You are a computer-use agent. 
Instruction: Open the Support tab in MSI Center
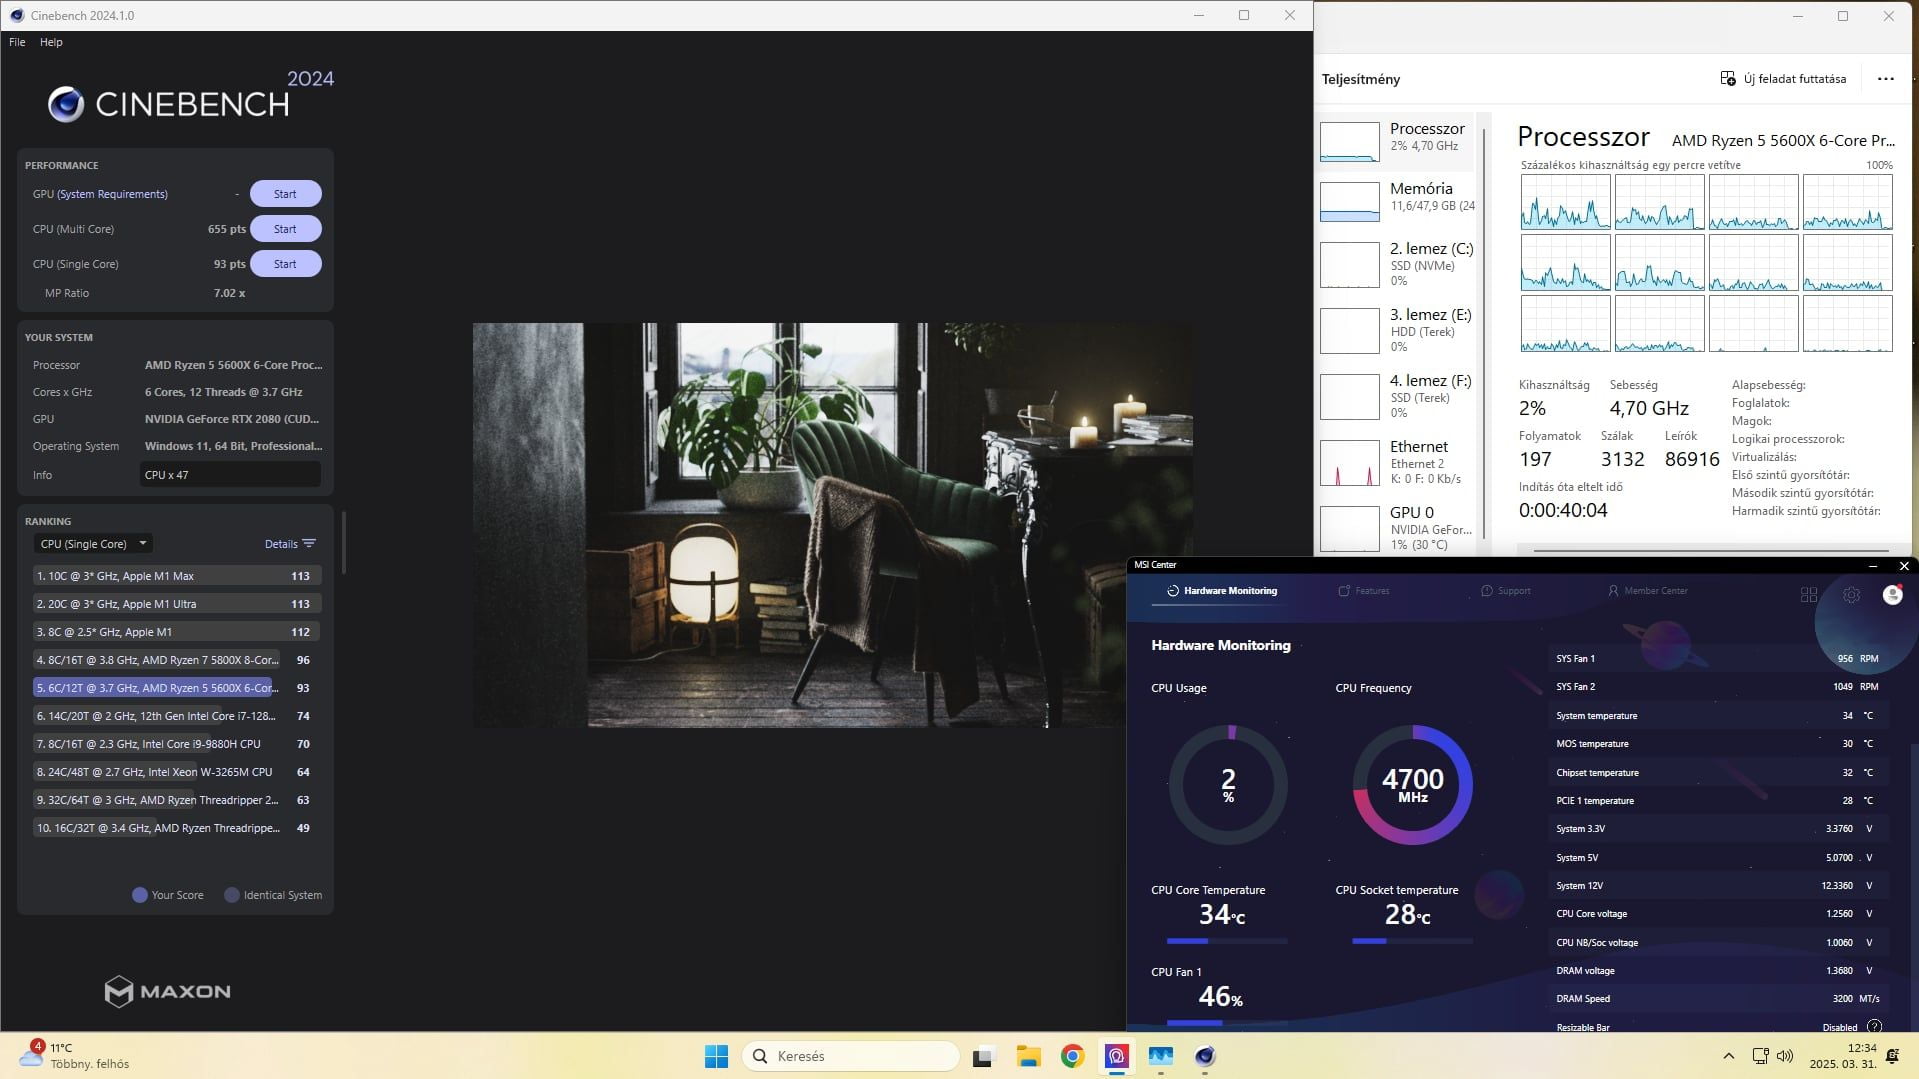(x=1505, y=591)
